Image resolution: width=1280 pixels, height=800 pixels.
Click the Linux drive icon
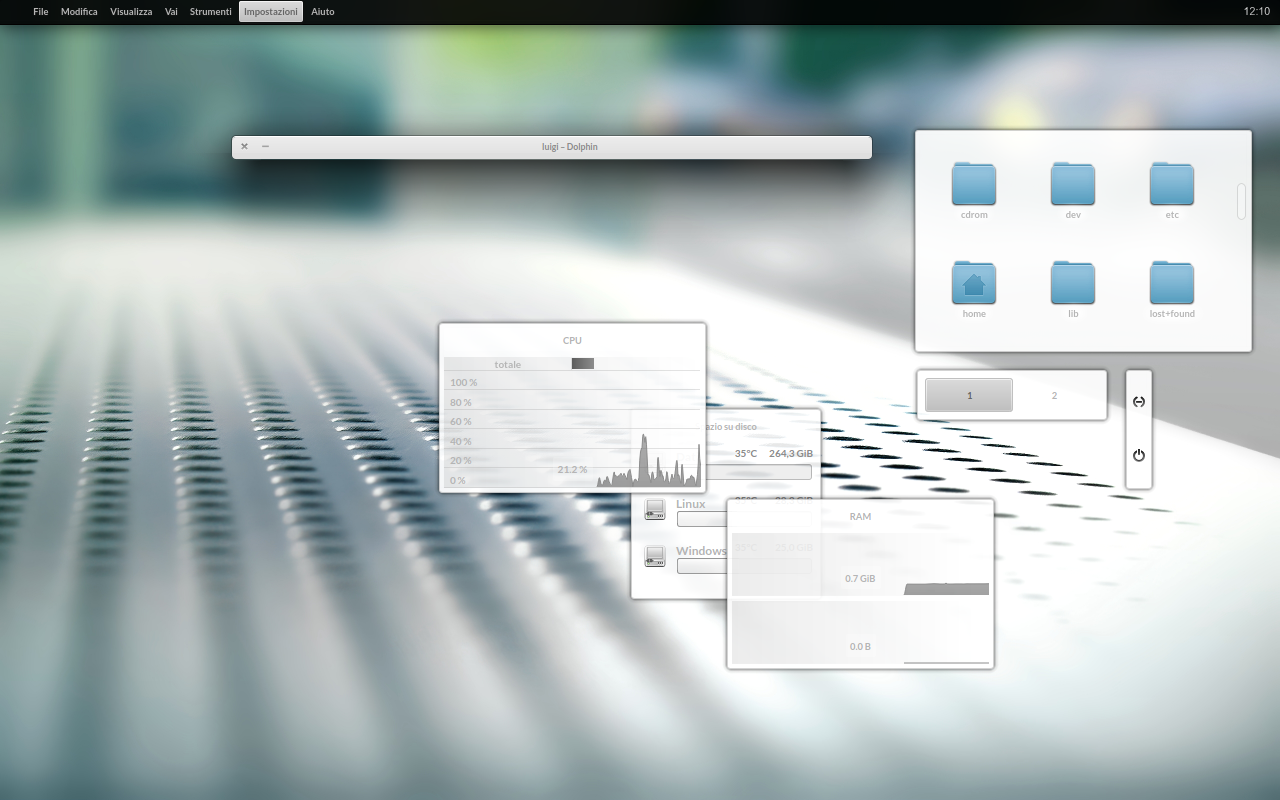[x=655, y=509]
